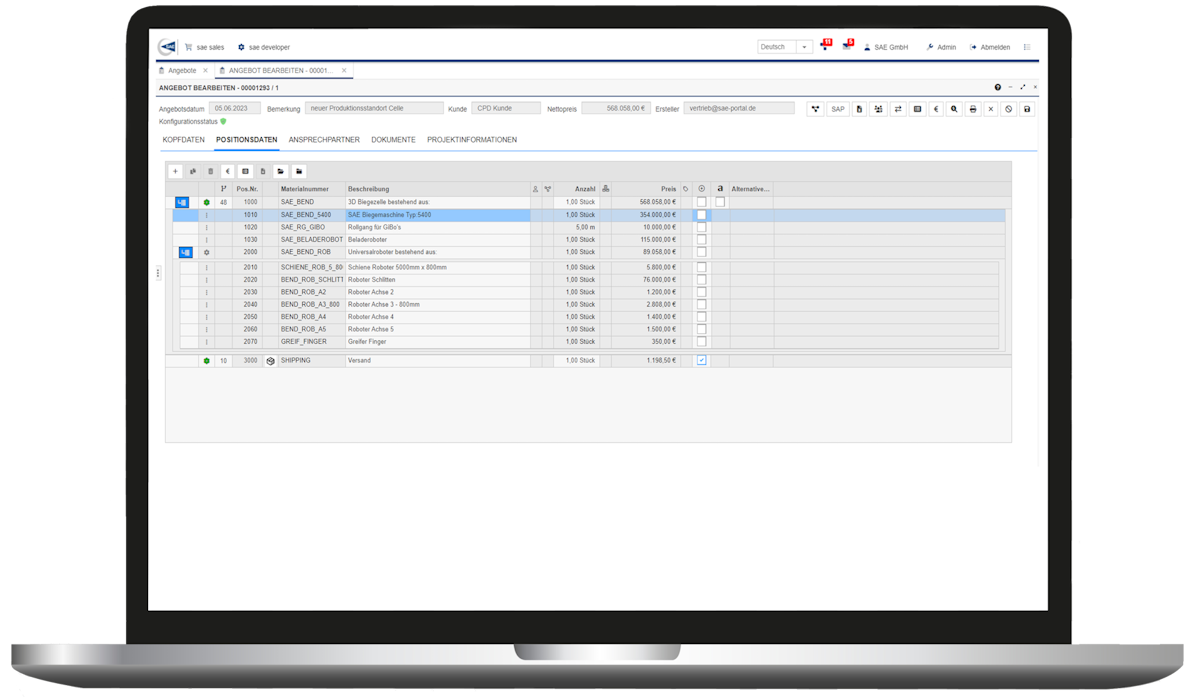Collapse the 3D Biegezelle assembly

pyautogui.click(x=183, y=201)
